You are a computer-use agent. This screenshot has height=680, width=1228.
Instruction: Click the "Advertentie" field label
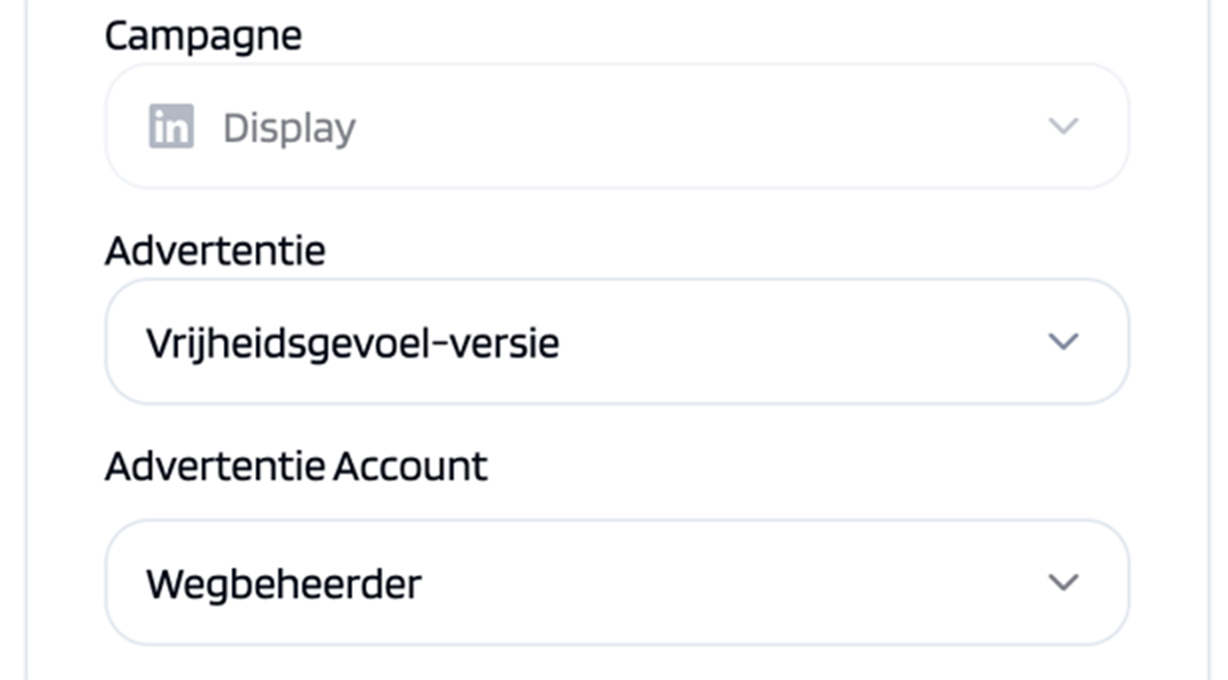click(x=215, y=250)
